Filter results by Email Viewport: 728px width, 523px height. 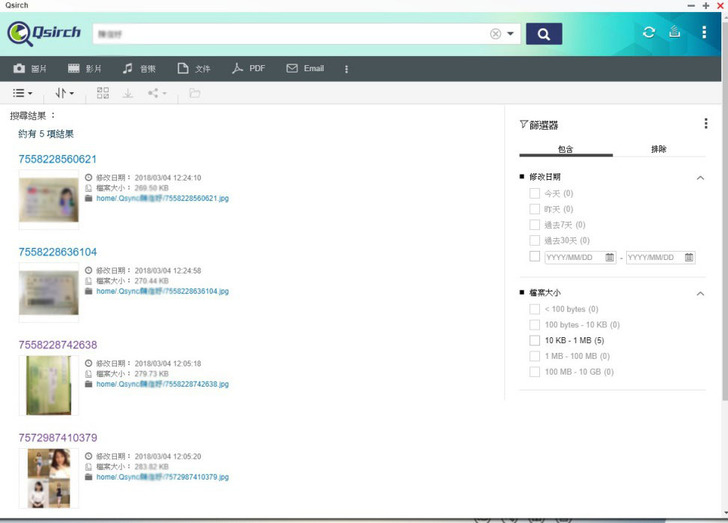click(305, 69)
